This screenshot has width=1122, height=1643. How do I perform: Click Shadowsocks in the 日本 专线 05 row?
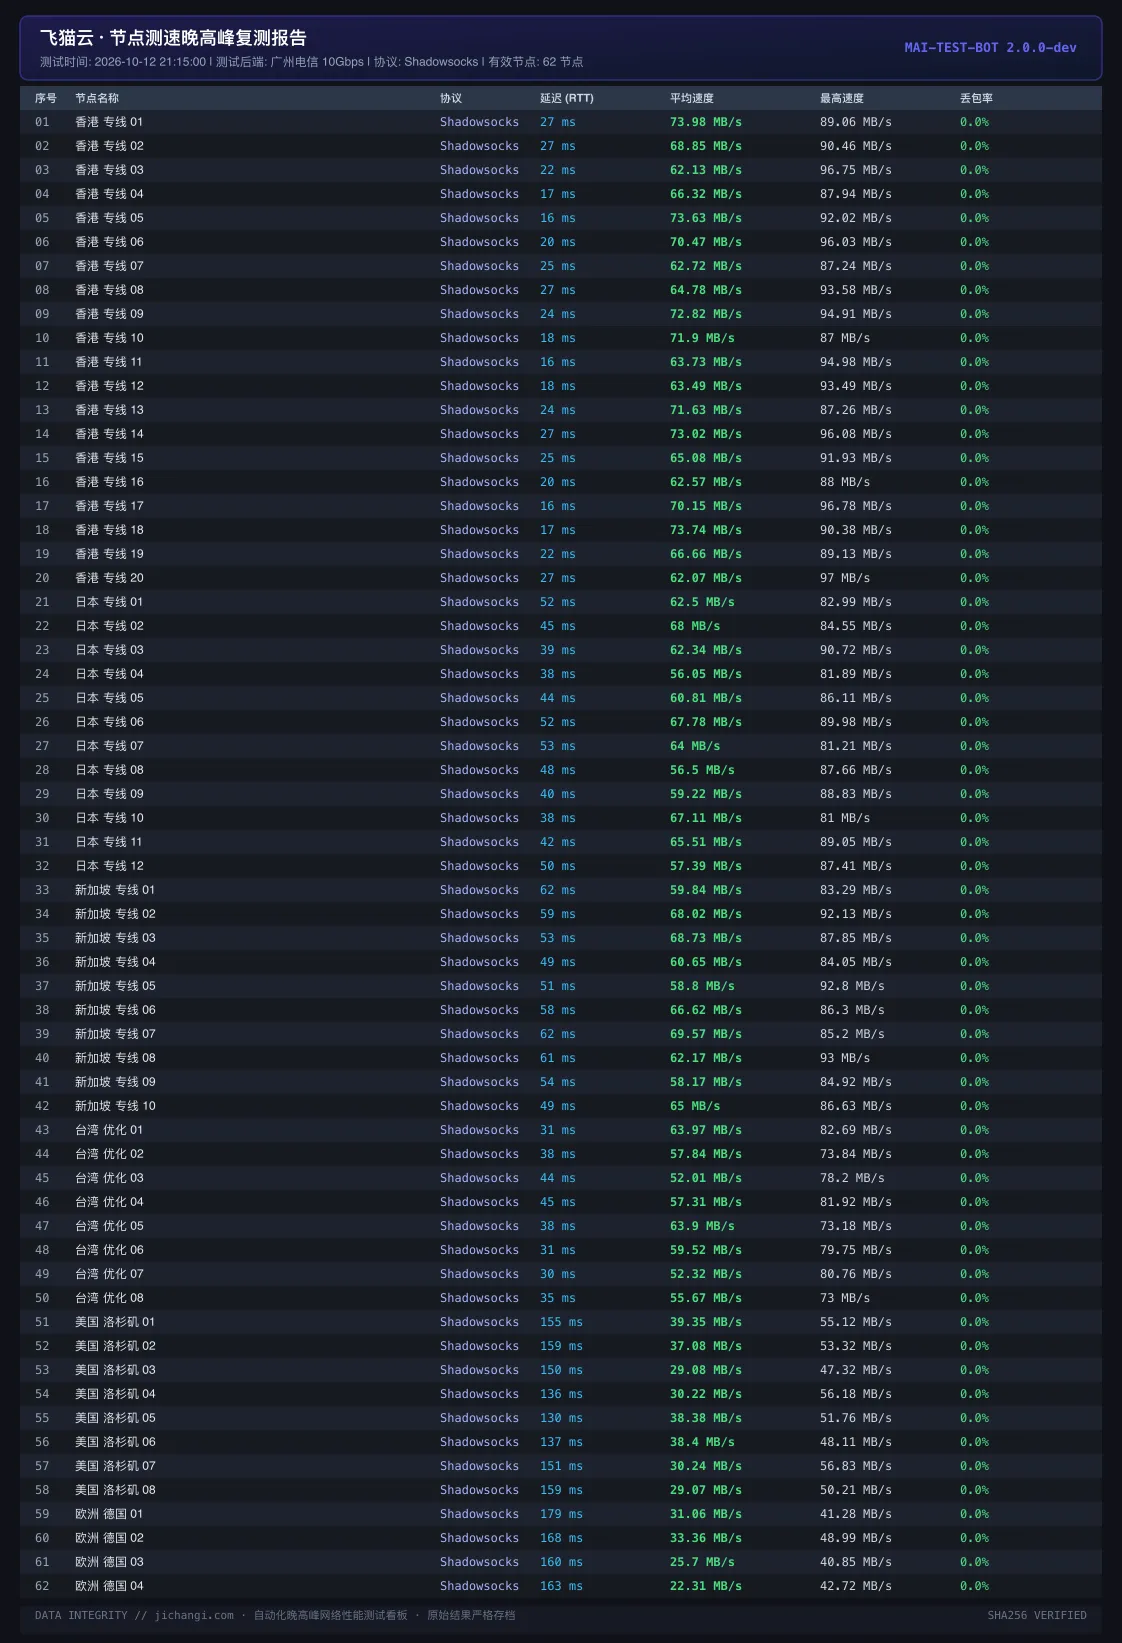coord(479,698)
